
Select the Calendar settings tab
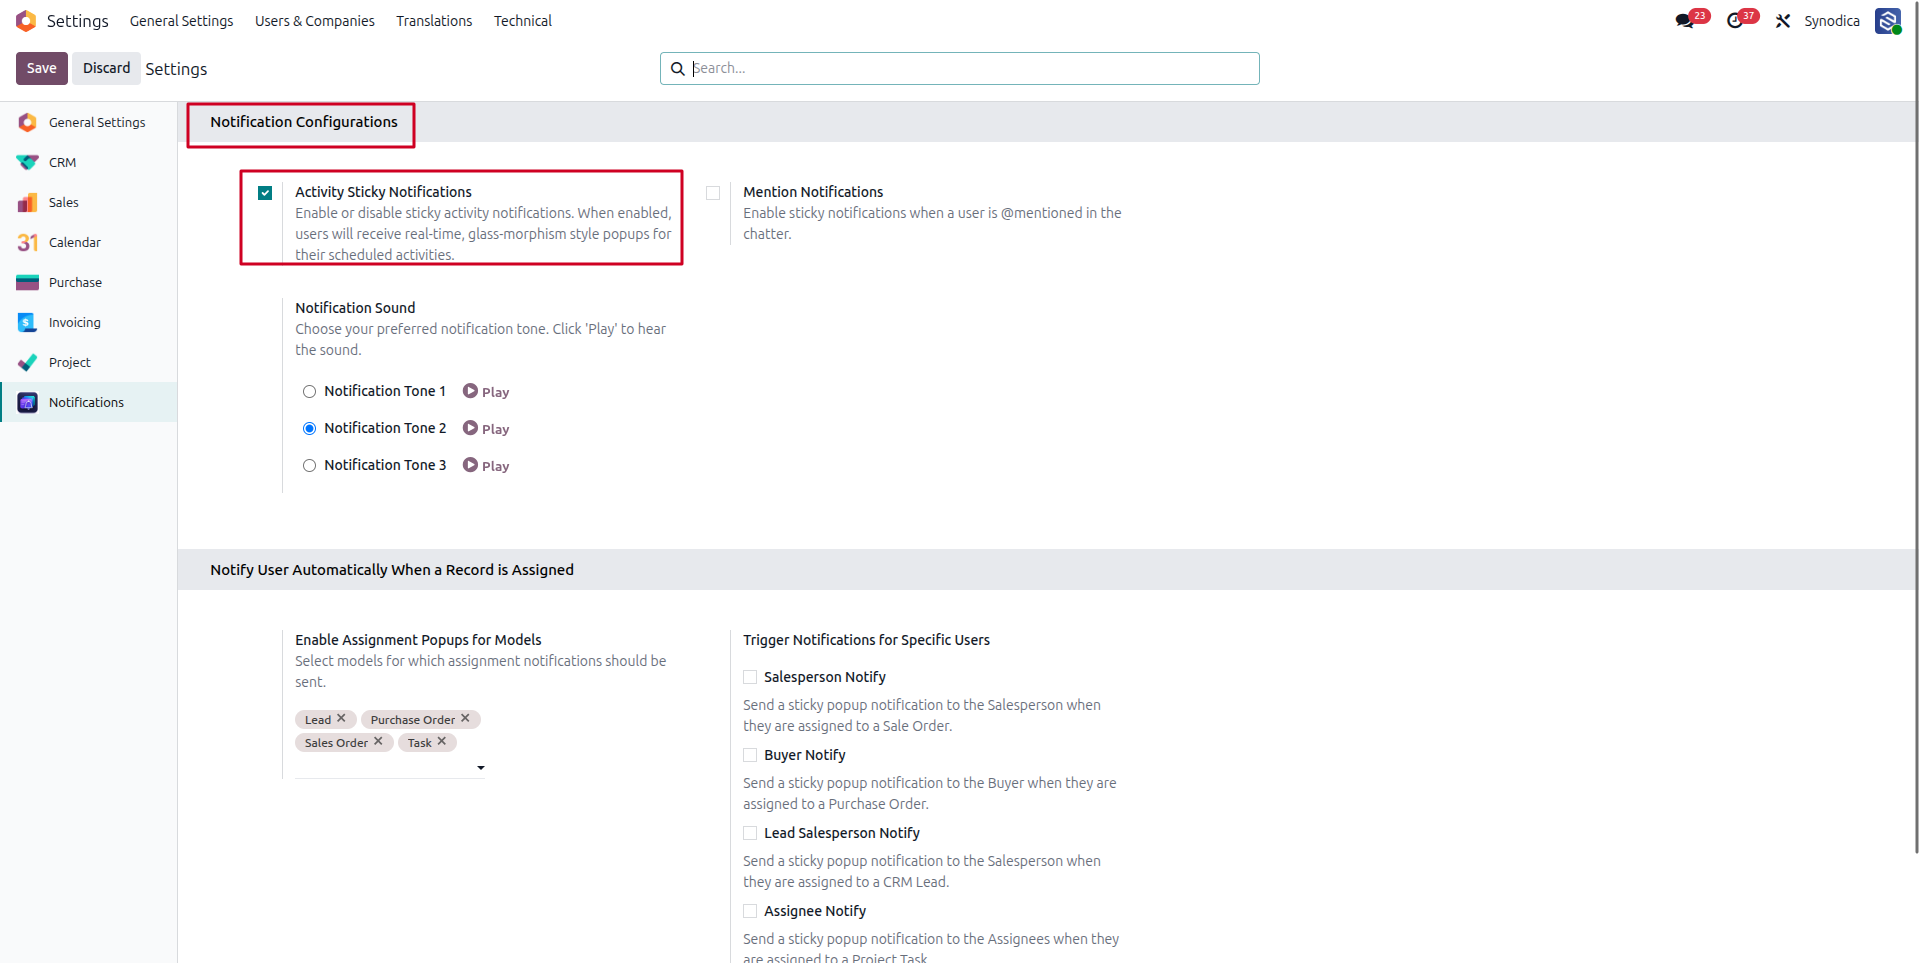[x=89, y=242]
